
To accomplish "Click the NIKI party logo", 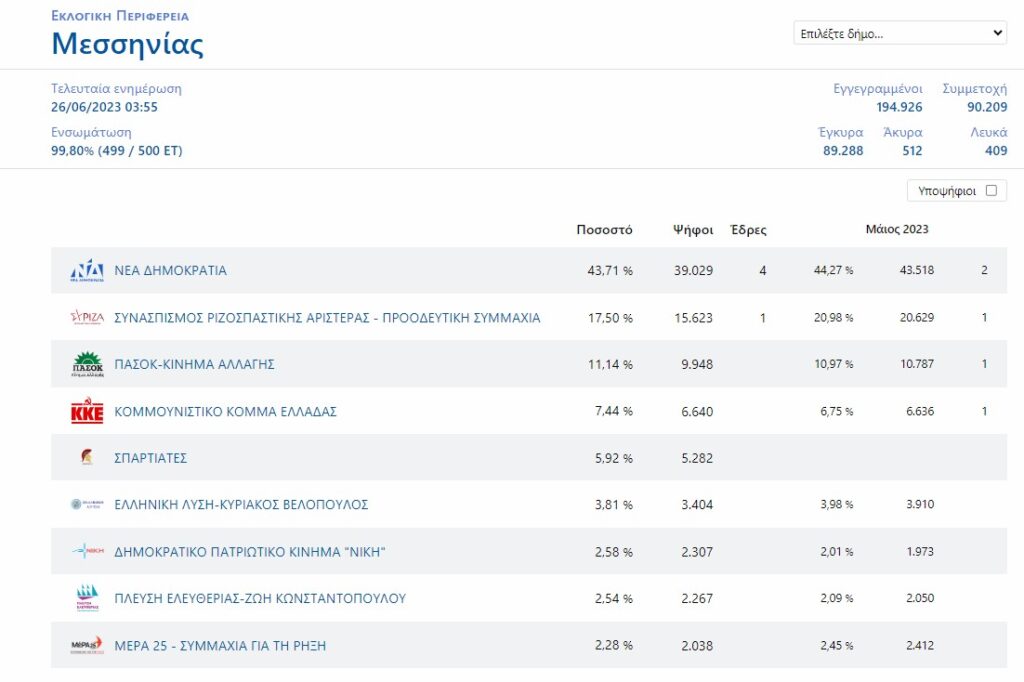I will point(87,551).
